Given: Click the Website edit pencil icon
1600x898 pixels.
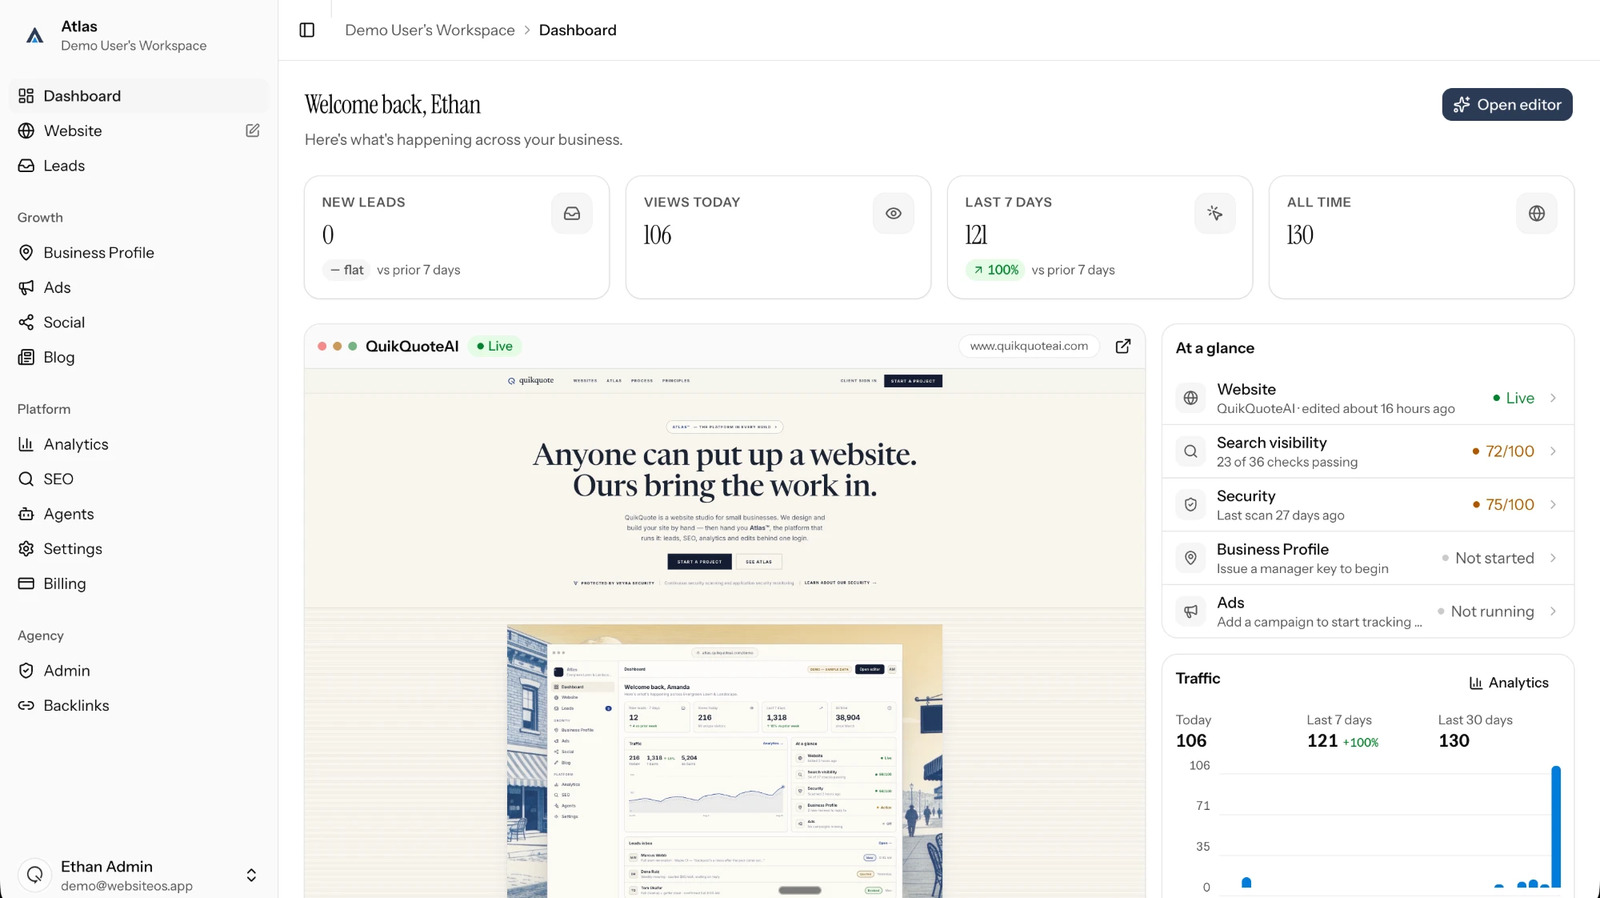Looking at the screenshot, I should coord(253,130).
